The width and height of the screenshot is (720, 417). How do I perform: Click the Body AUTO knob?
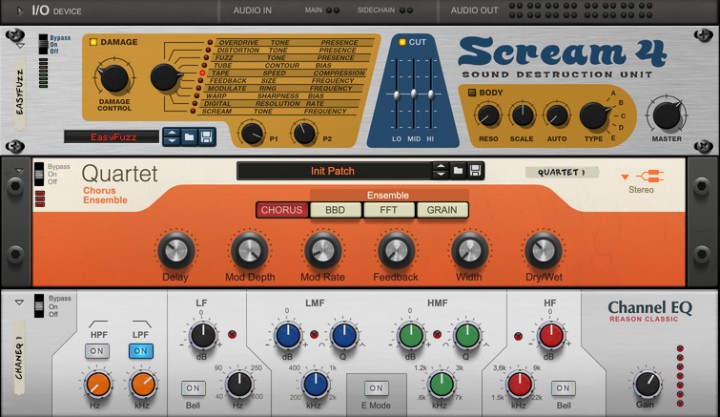(557, 115)
